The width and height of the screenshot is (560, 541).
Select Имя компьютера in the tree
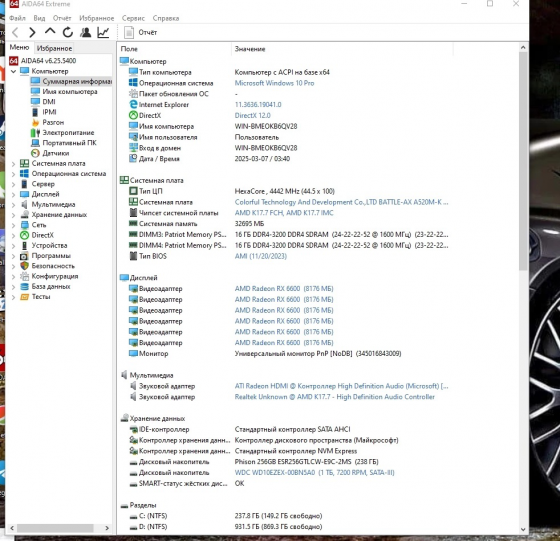tap(70, 92)
